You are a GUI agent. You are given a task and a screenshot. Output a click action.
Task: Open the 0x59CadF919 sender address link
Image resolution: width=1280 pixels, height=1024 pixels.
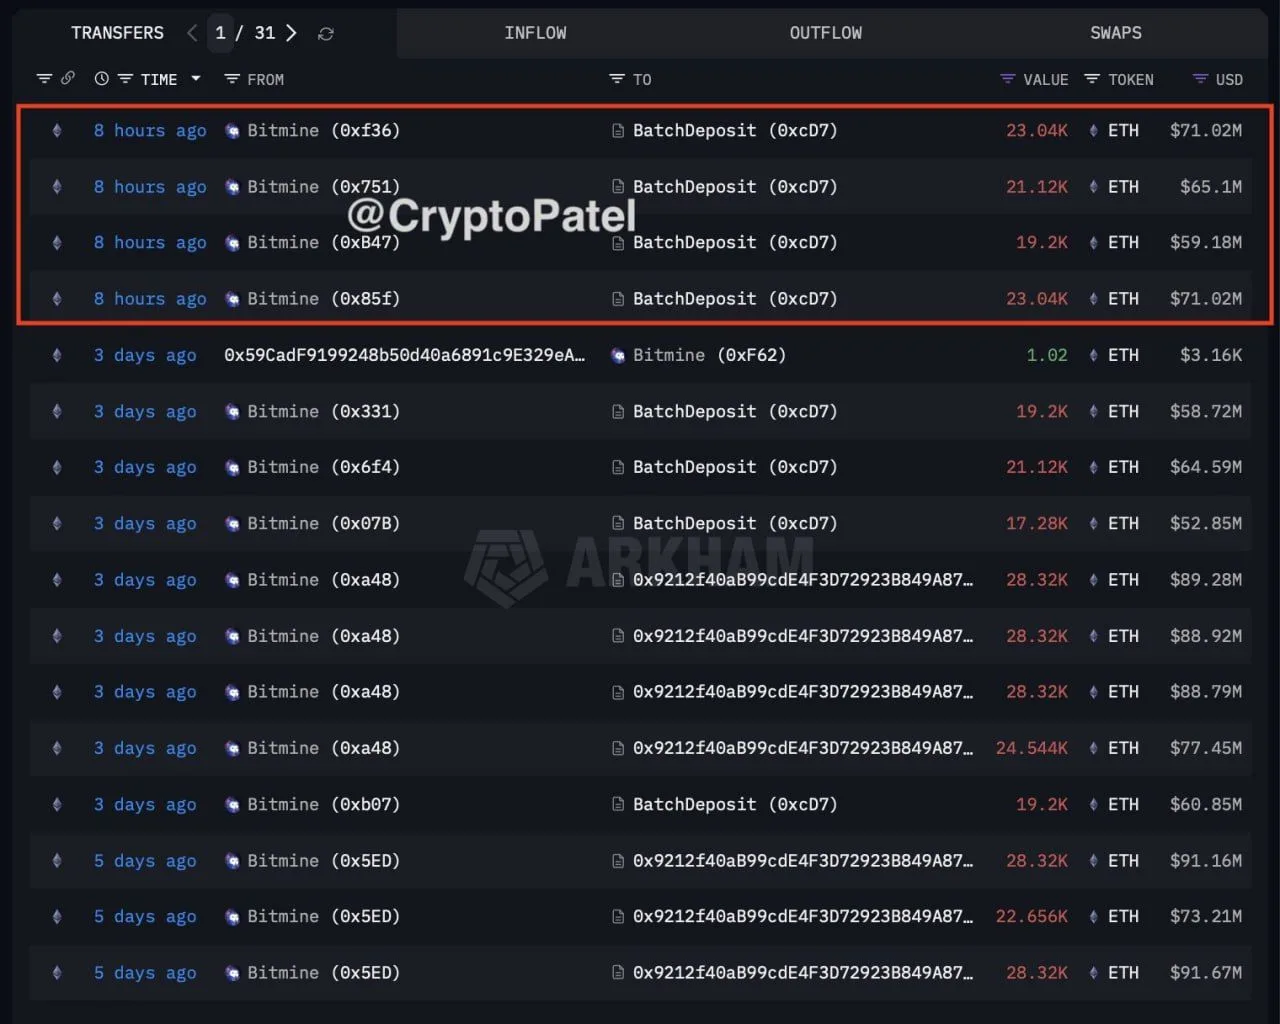pos(404,355)
